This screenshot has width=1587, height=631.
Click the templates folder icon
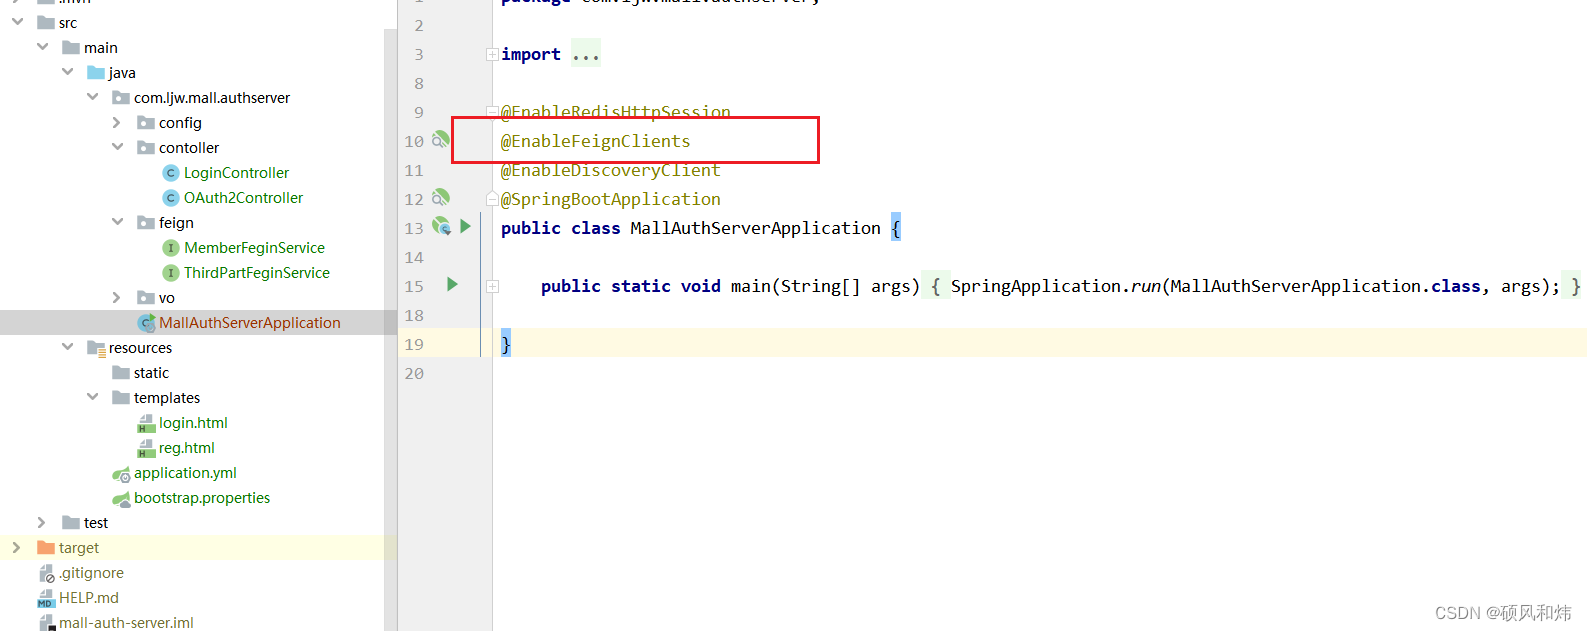pyautogui.click(x=121, y=397)
